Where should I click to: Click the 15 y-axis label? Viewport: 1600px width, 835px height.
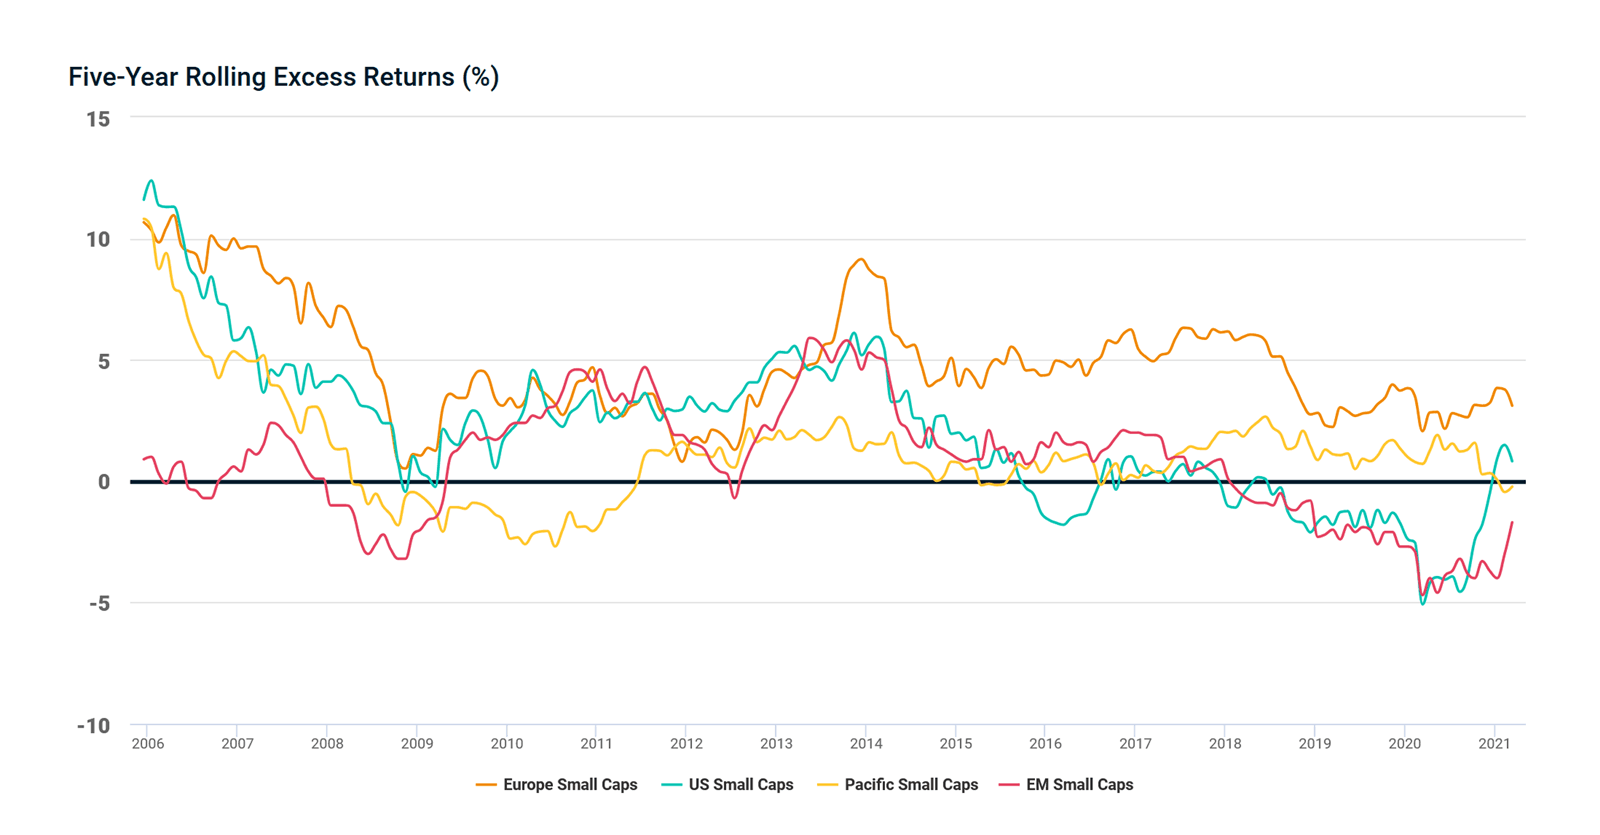[x=98, y=119]
